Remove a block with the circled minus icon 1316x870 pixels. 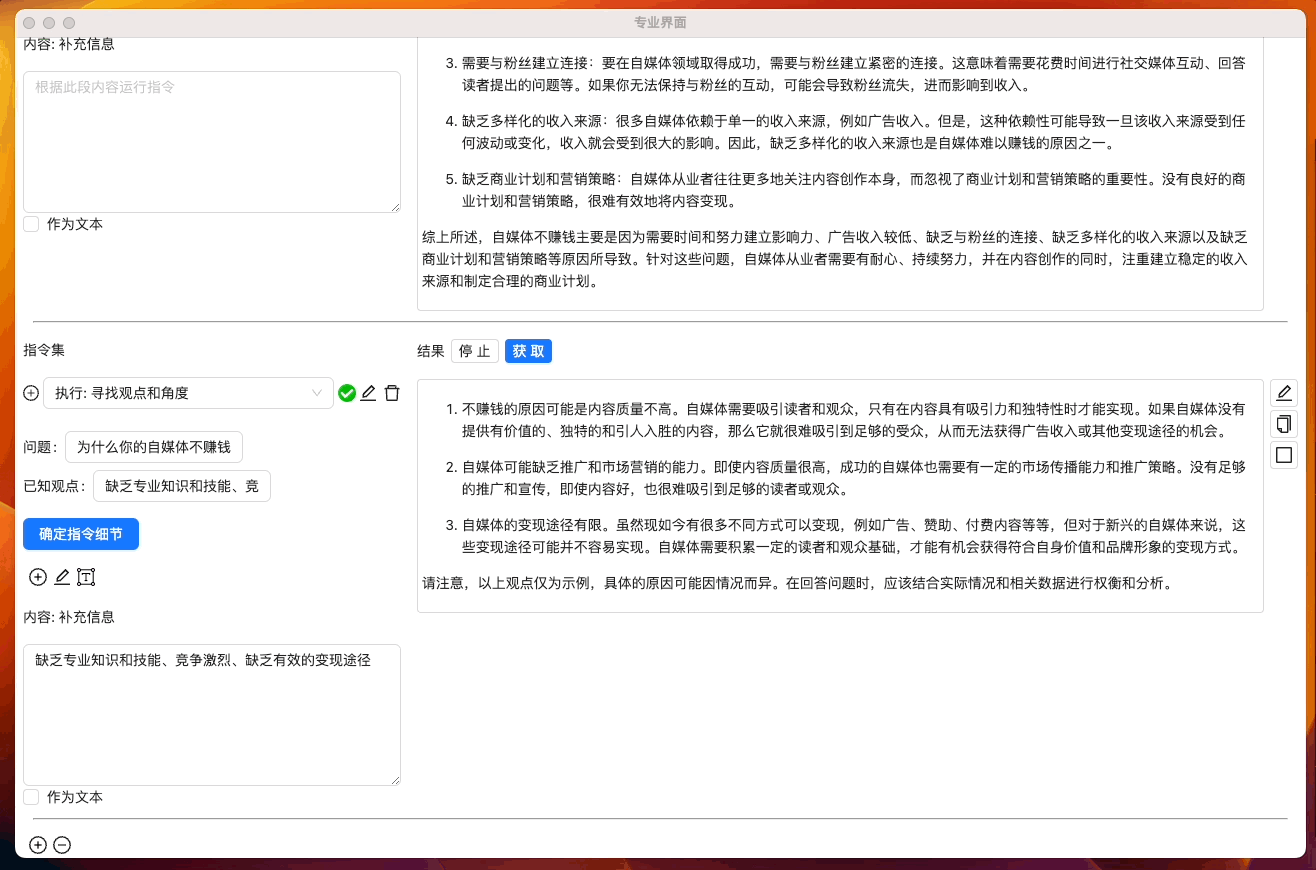click(x=62, y=845)
